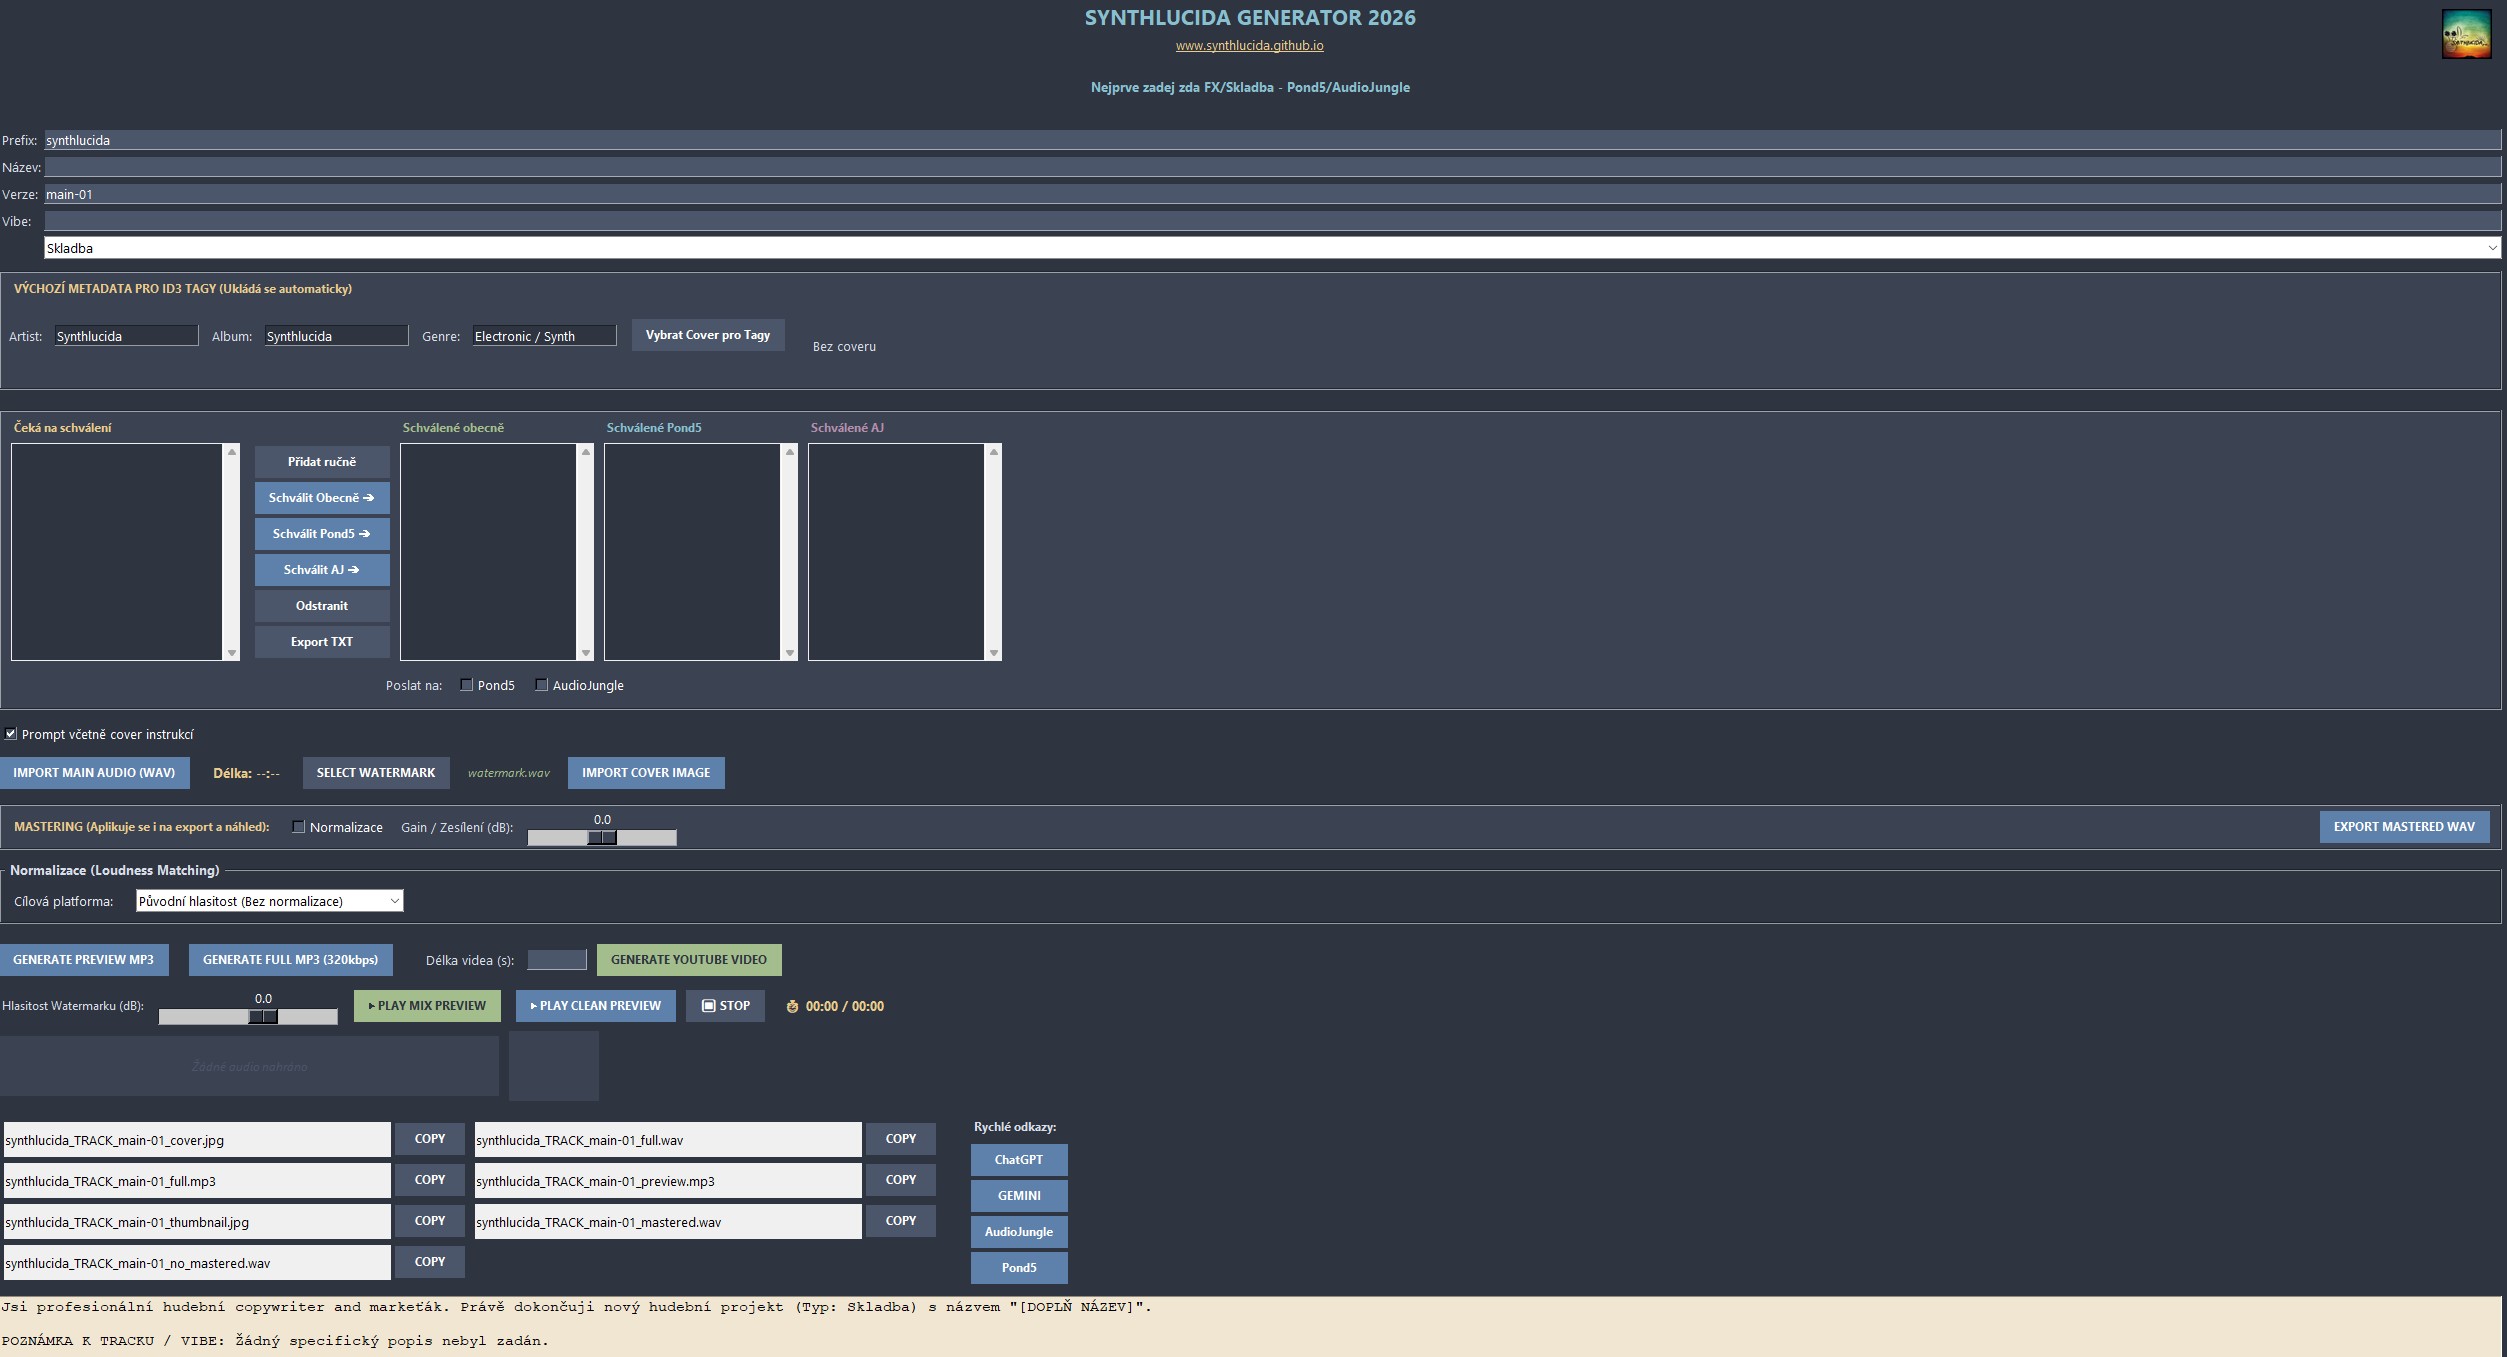
Task: Open the Skladba type dropdown
Action: [1272, 248]
